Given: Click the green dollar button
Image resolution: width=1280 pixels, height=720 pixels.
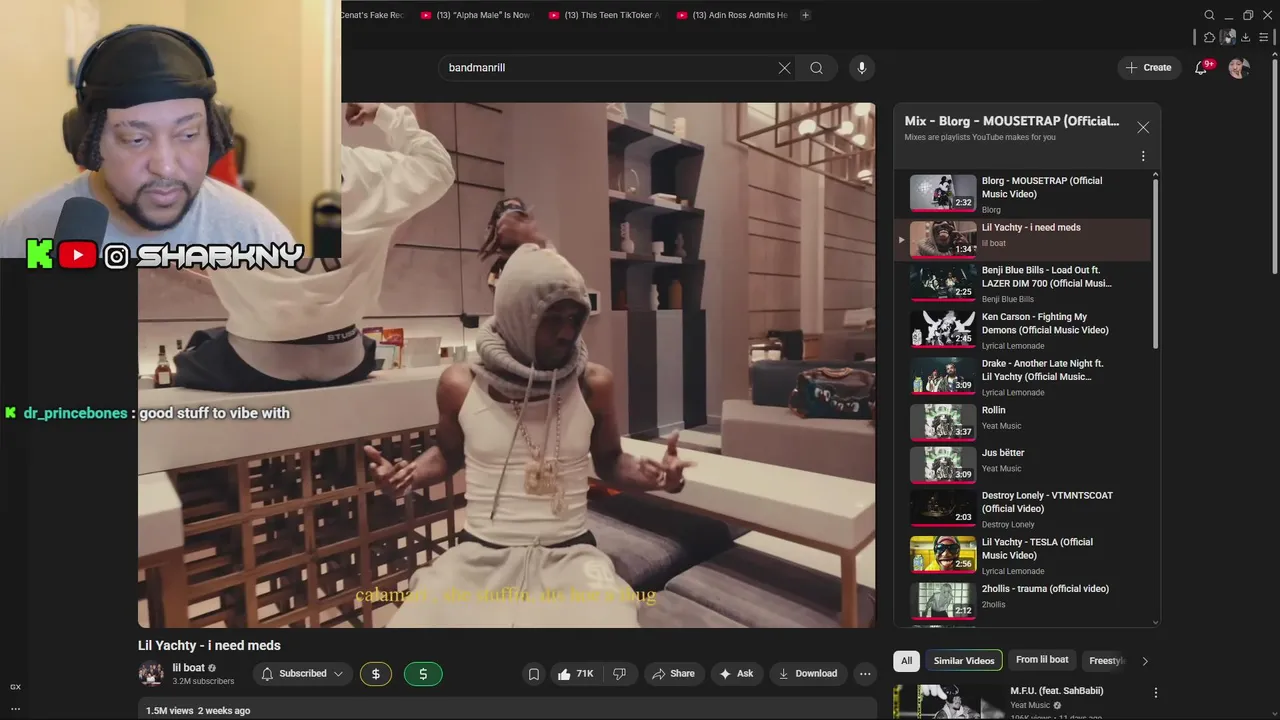Looking at the screenshot, I should click(423, 674).
